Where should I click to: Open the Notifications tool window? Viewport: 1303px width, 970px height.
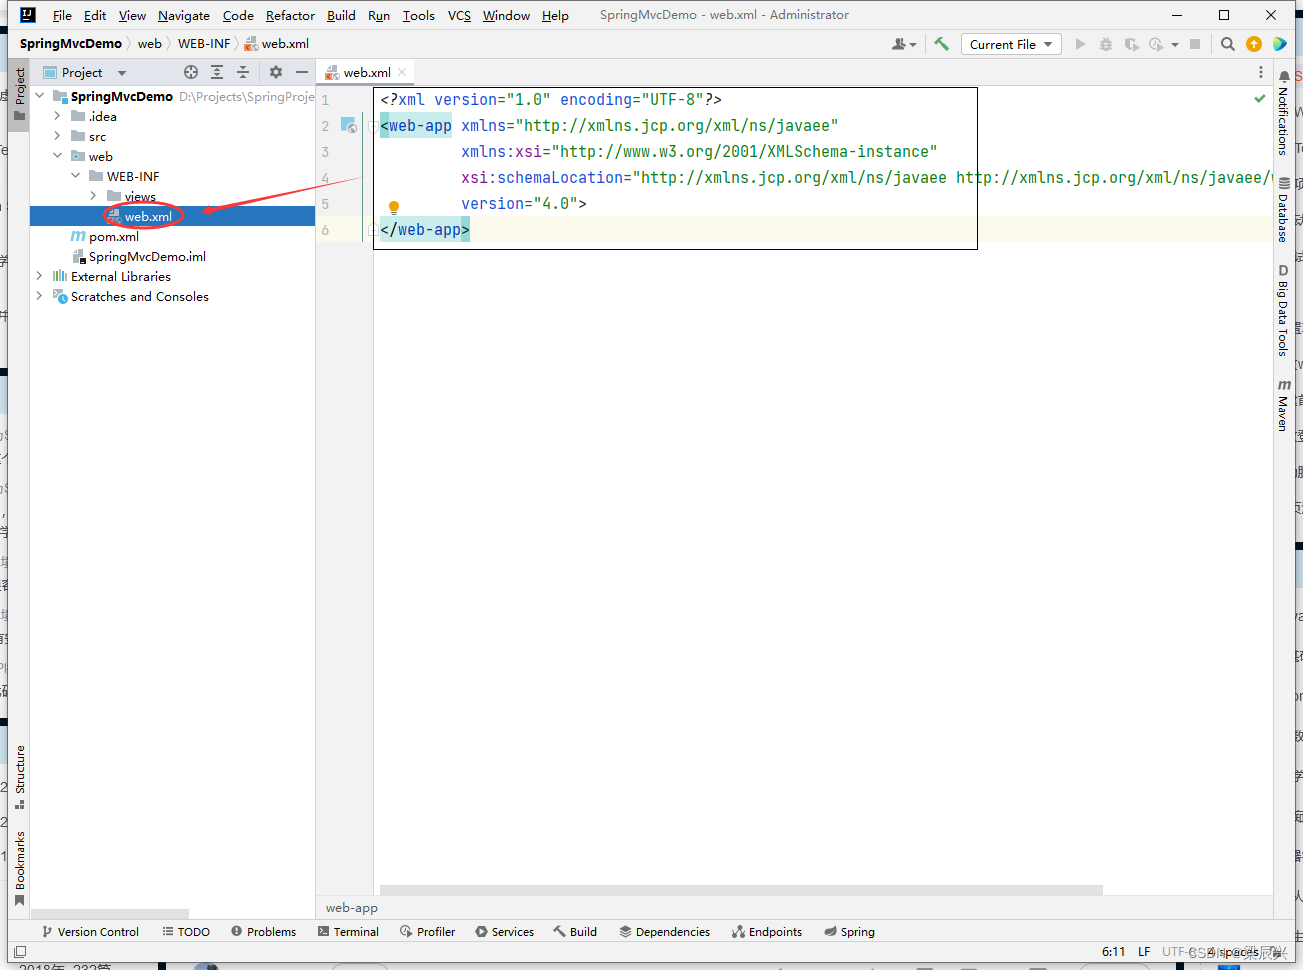click(x=1284, y=112)
